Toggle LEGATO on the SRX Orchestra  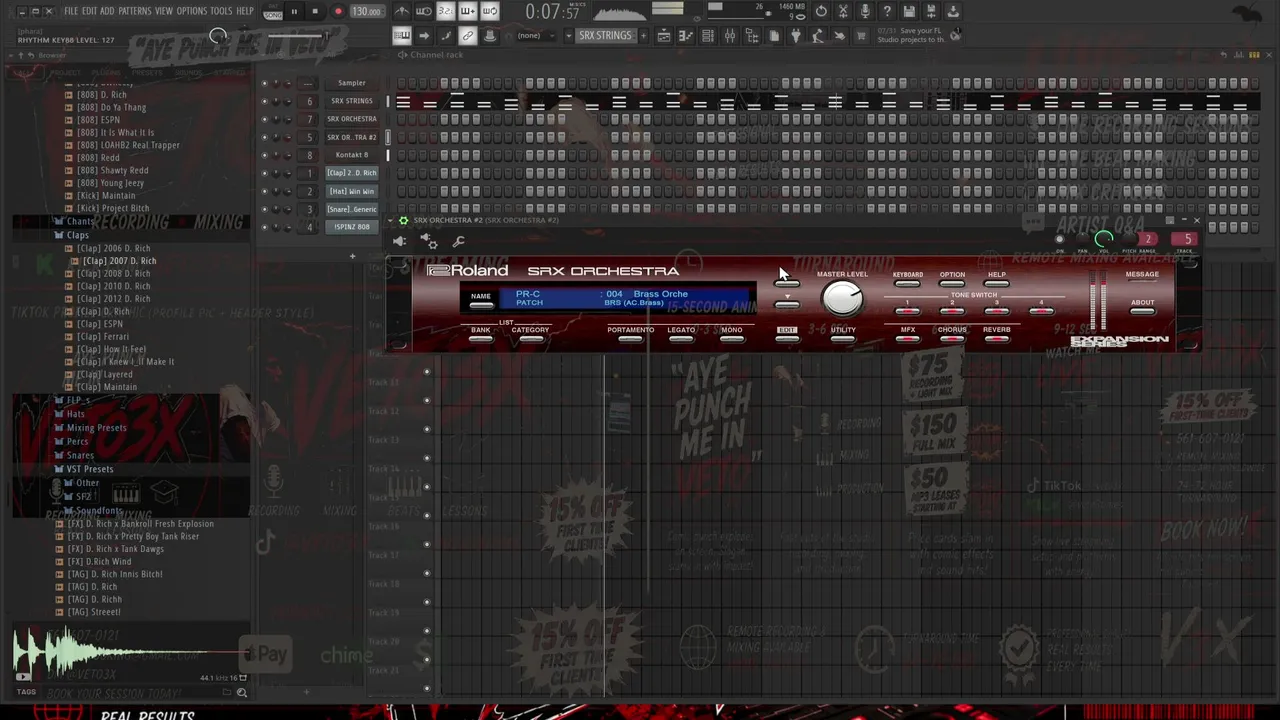coord(681,340)
